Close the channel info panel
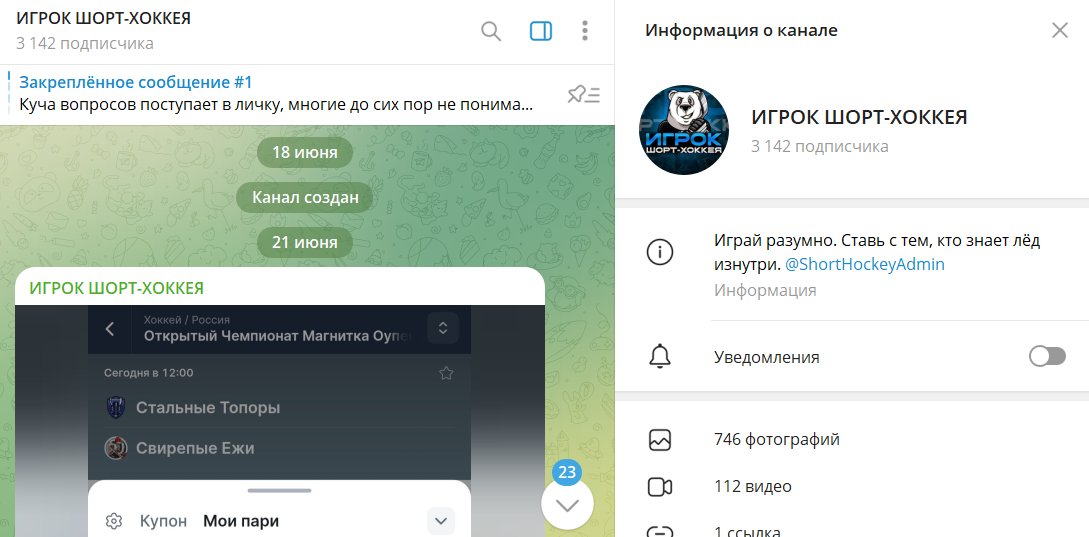Image resolution: width=1089 pixels, height=537 pixels. coord(1060,30)
